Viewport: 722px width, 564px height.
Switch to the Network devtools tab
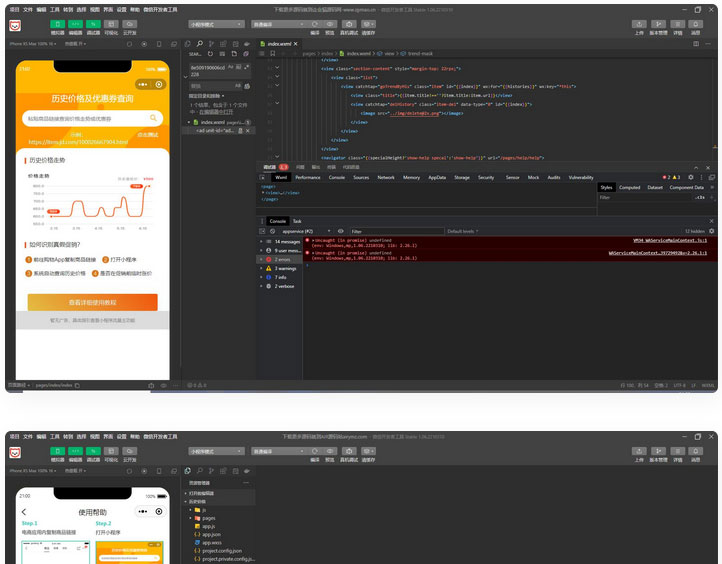386,177
